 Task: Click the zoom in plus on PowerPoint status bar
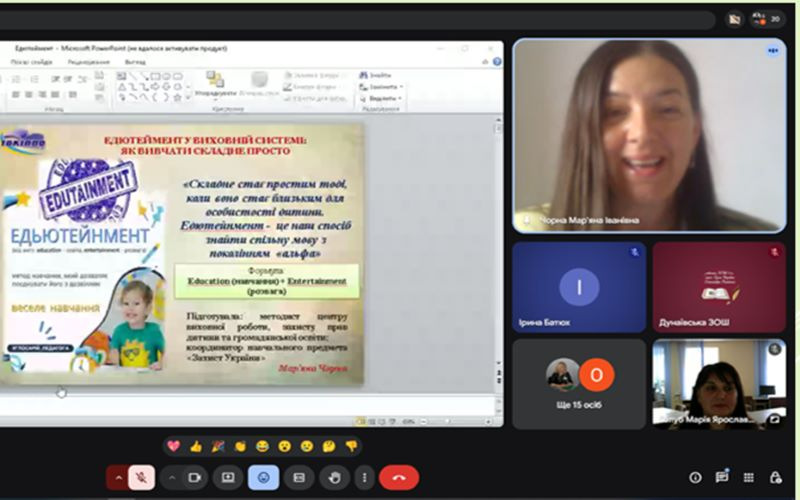coord(488,421)
